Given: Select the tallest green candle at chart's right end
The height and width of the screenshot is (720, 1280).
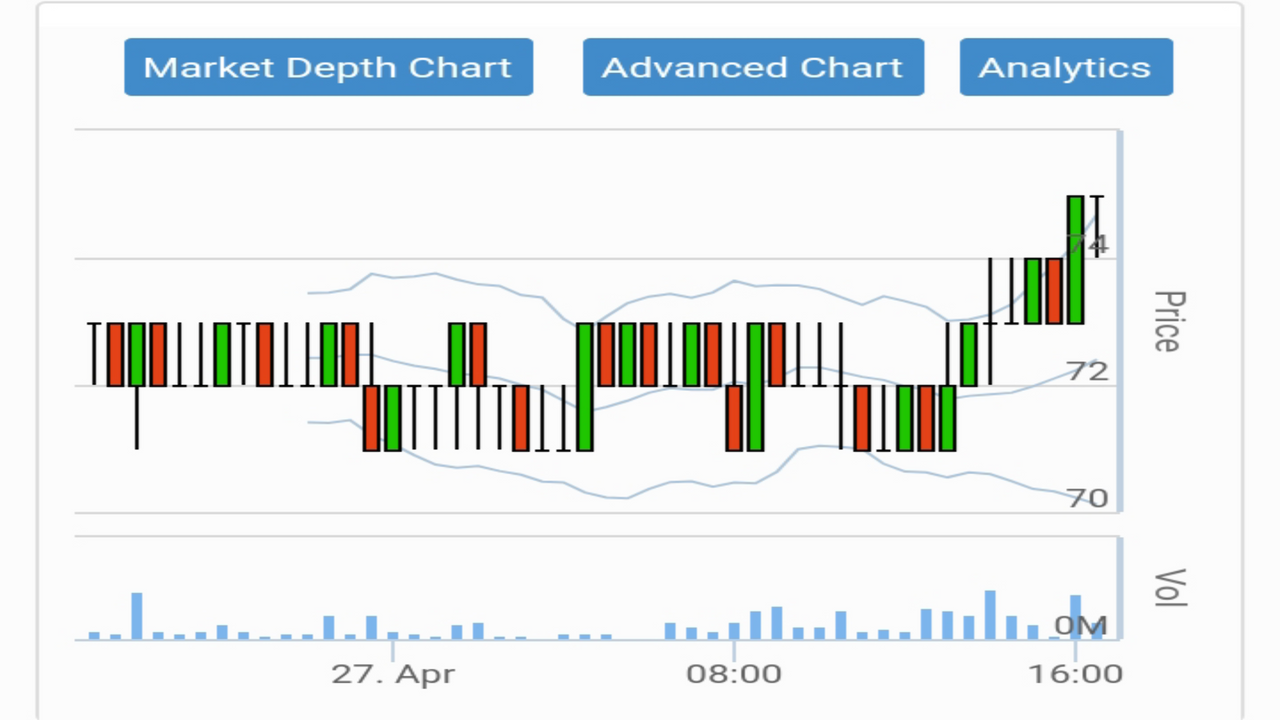Looking at the screenshot, I should 1075,259.
